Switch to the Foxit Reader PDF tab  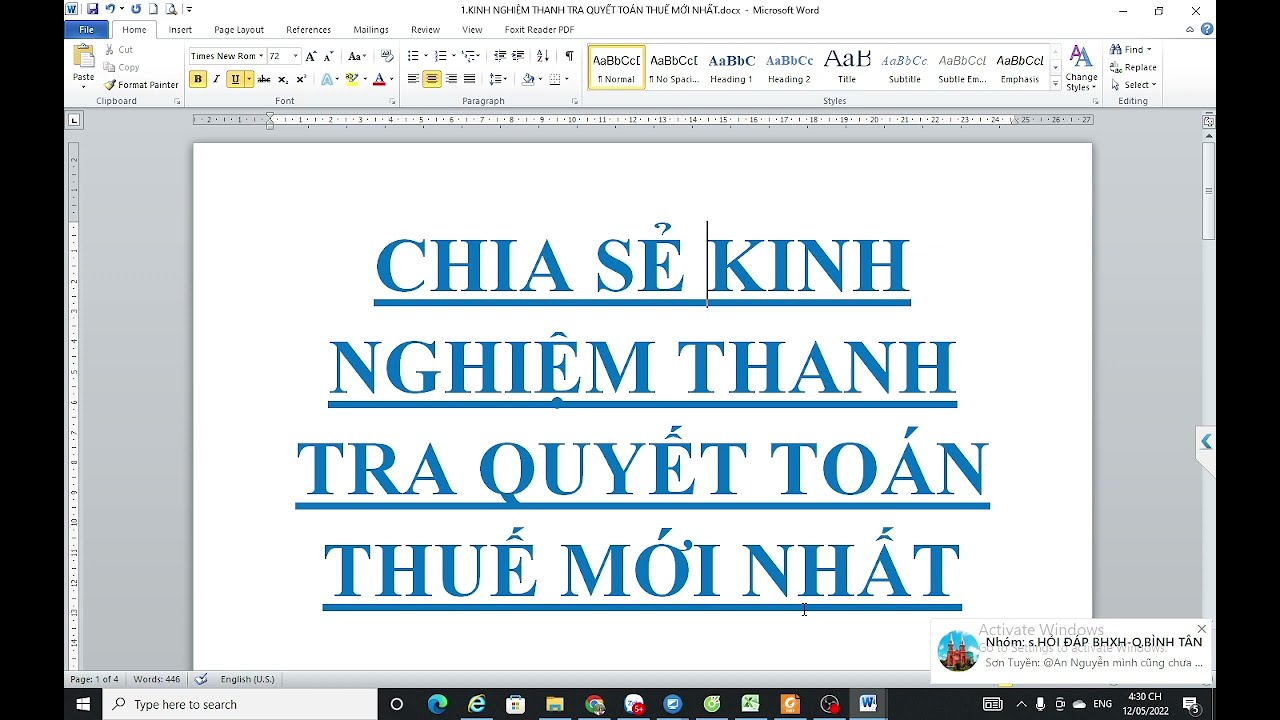pos(539,30)
